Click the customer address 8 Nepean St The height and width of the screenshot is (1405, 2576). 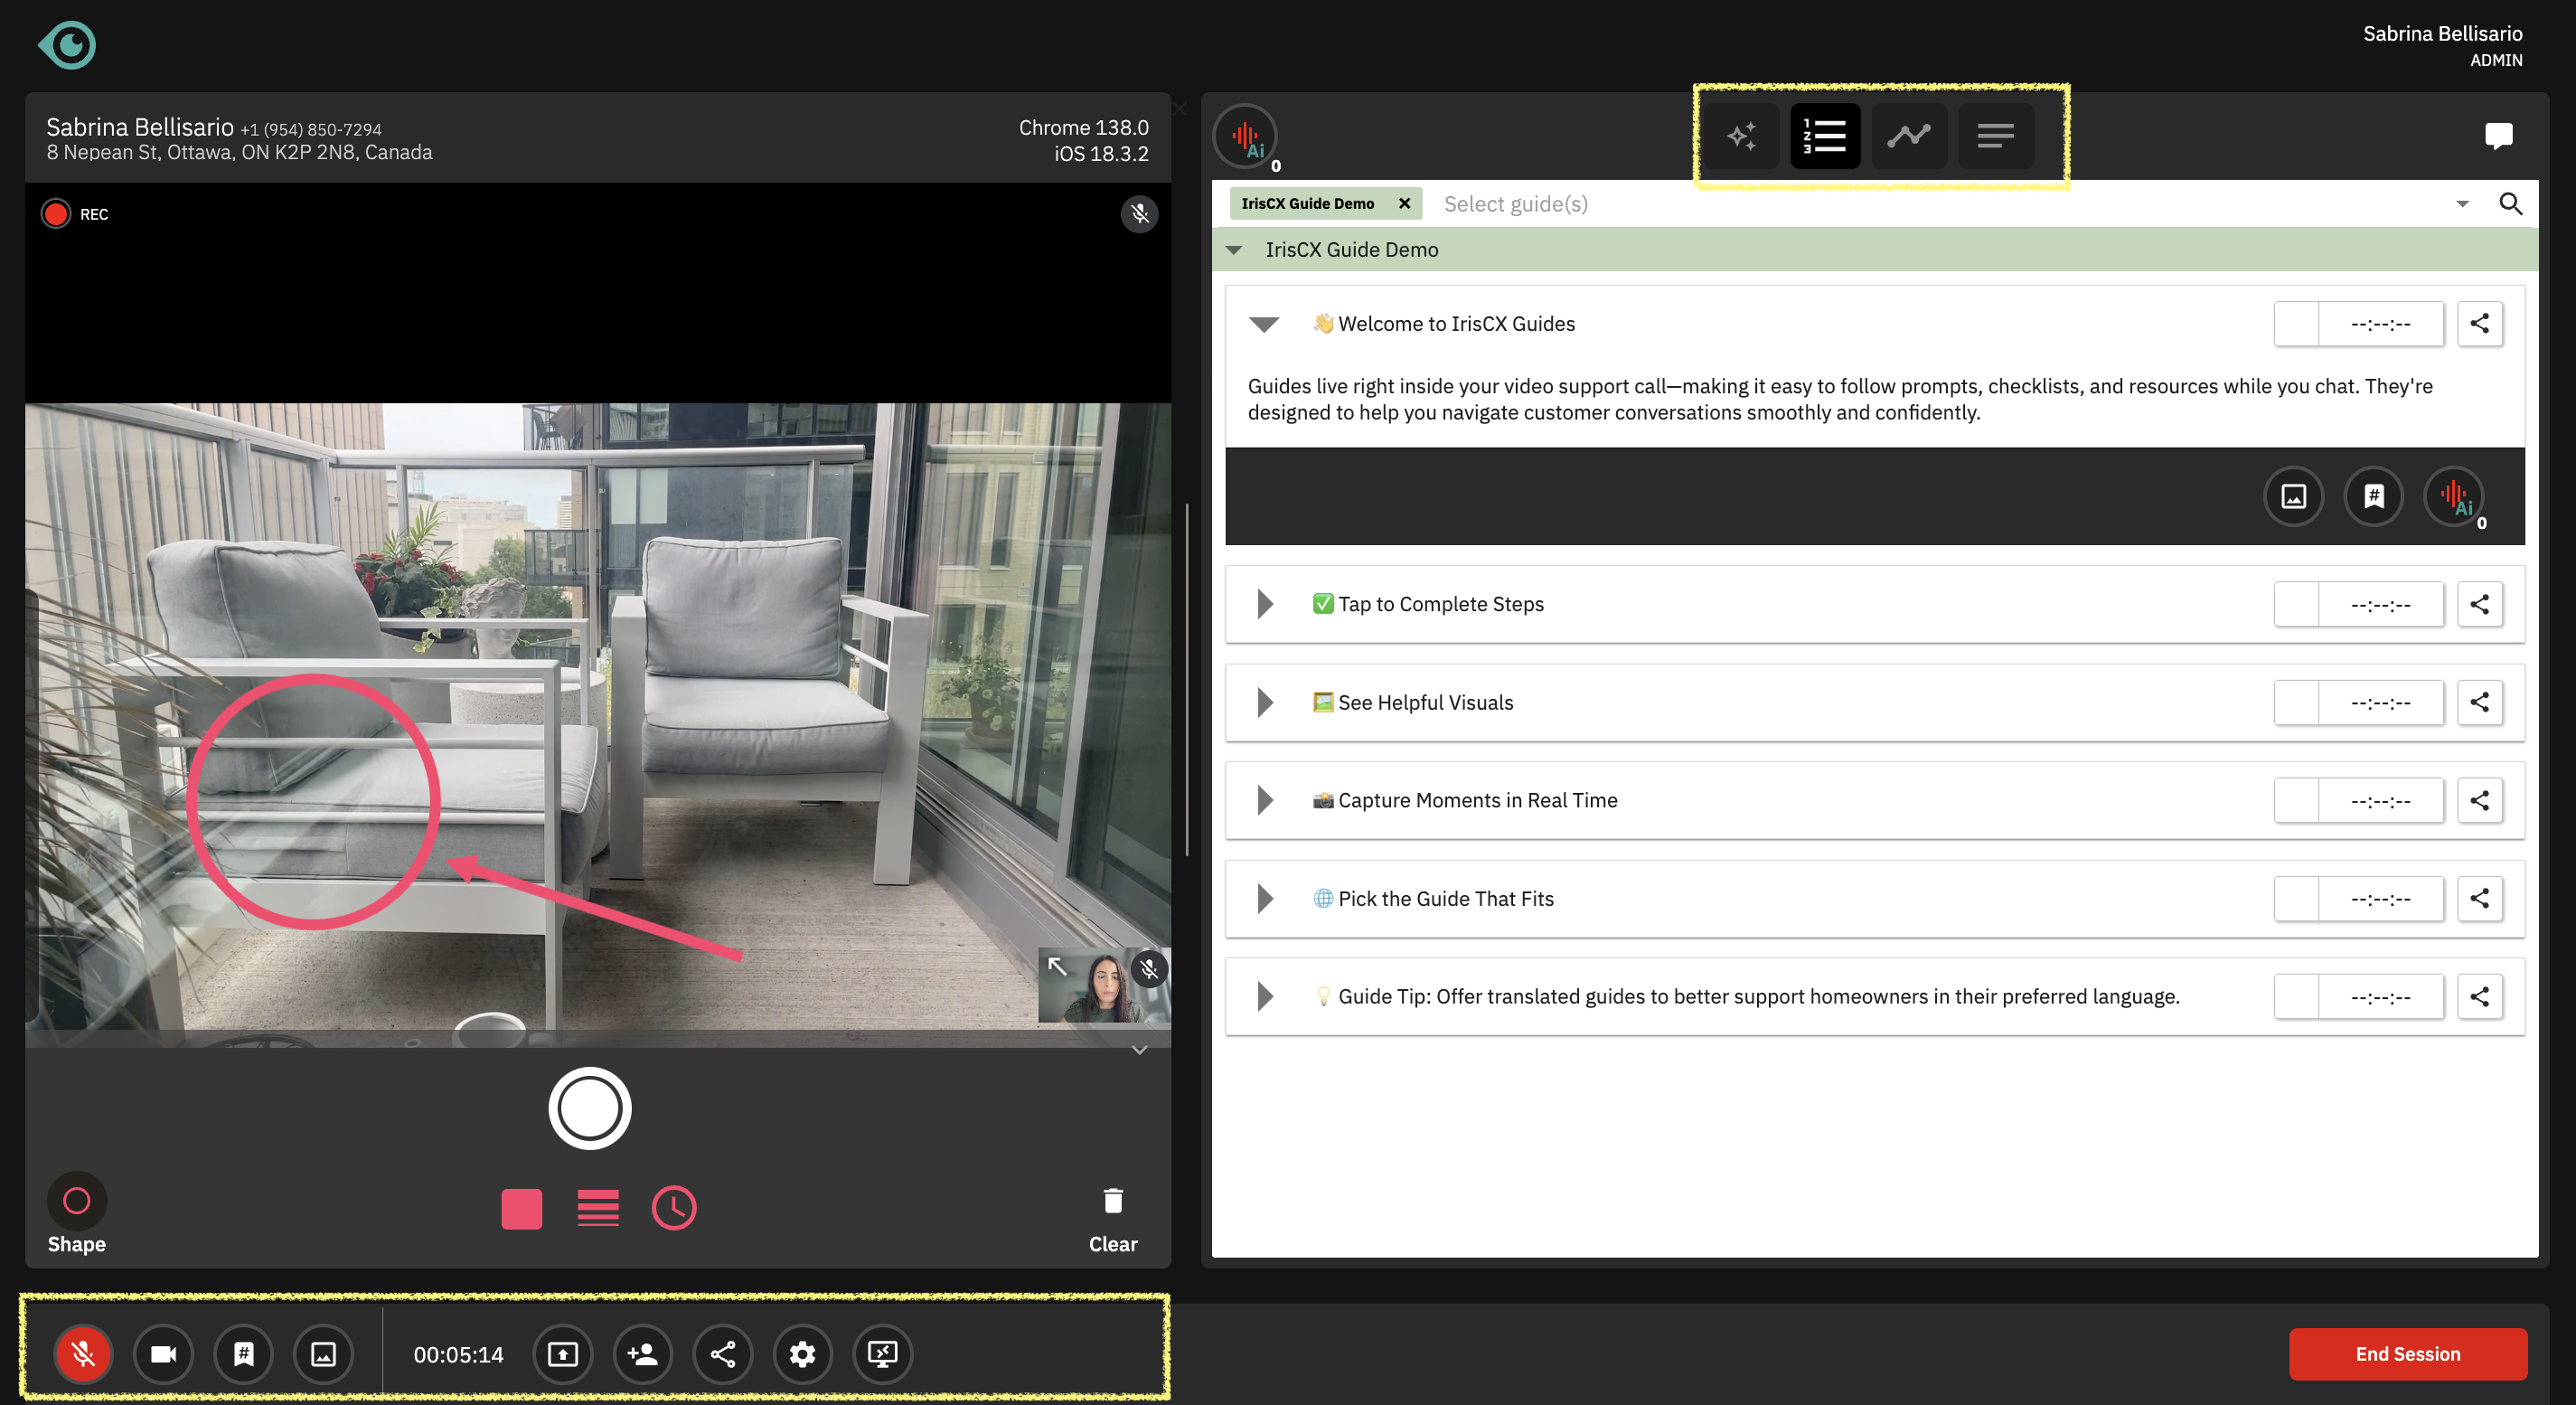tap(239, 153)
